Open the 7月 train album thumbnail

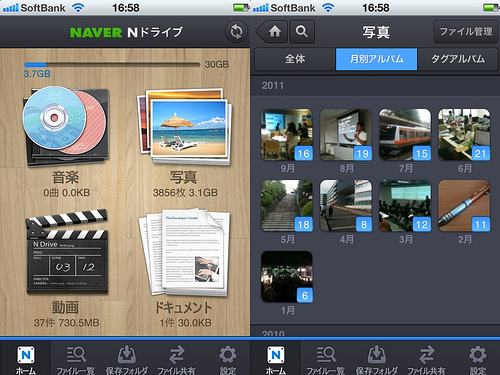click(x=405, y=135)
